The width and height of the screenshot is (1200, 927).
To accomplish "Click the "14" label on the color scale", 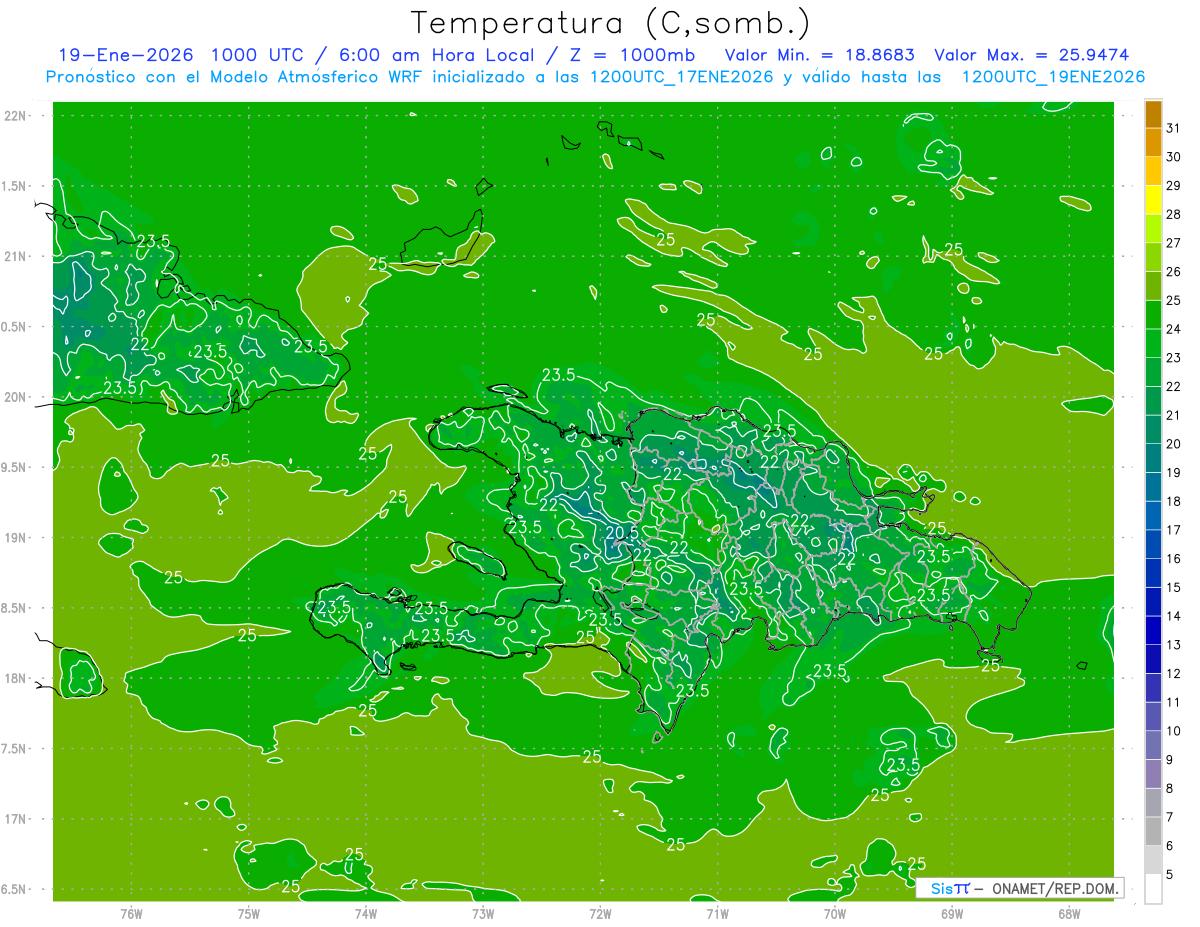I will coord(1174,616).
